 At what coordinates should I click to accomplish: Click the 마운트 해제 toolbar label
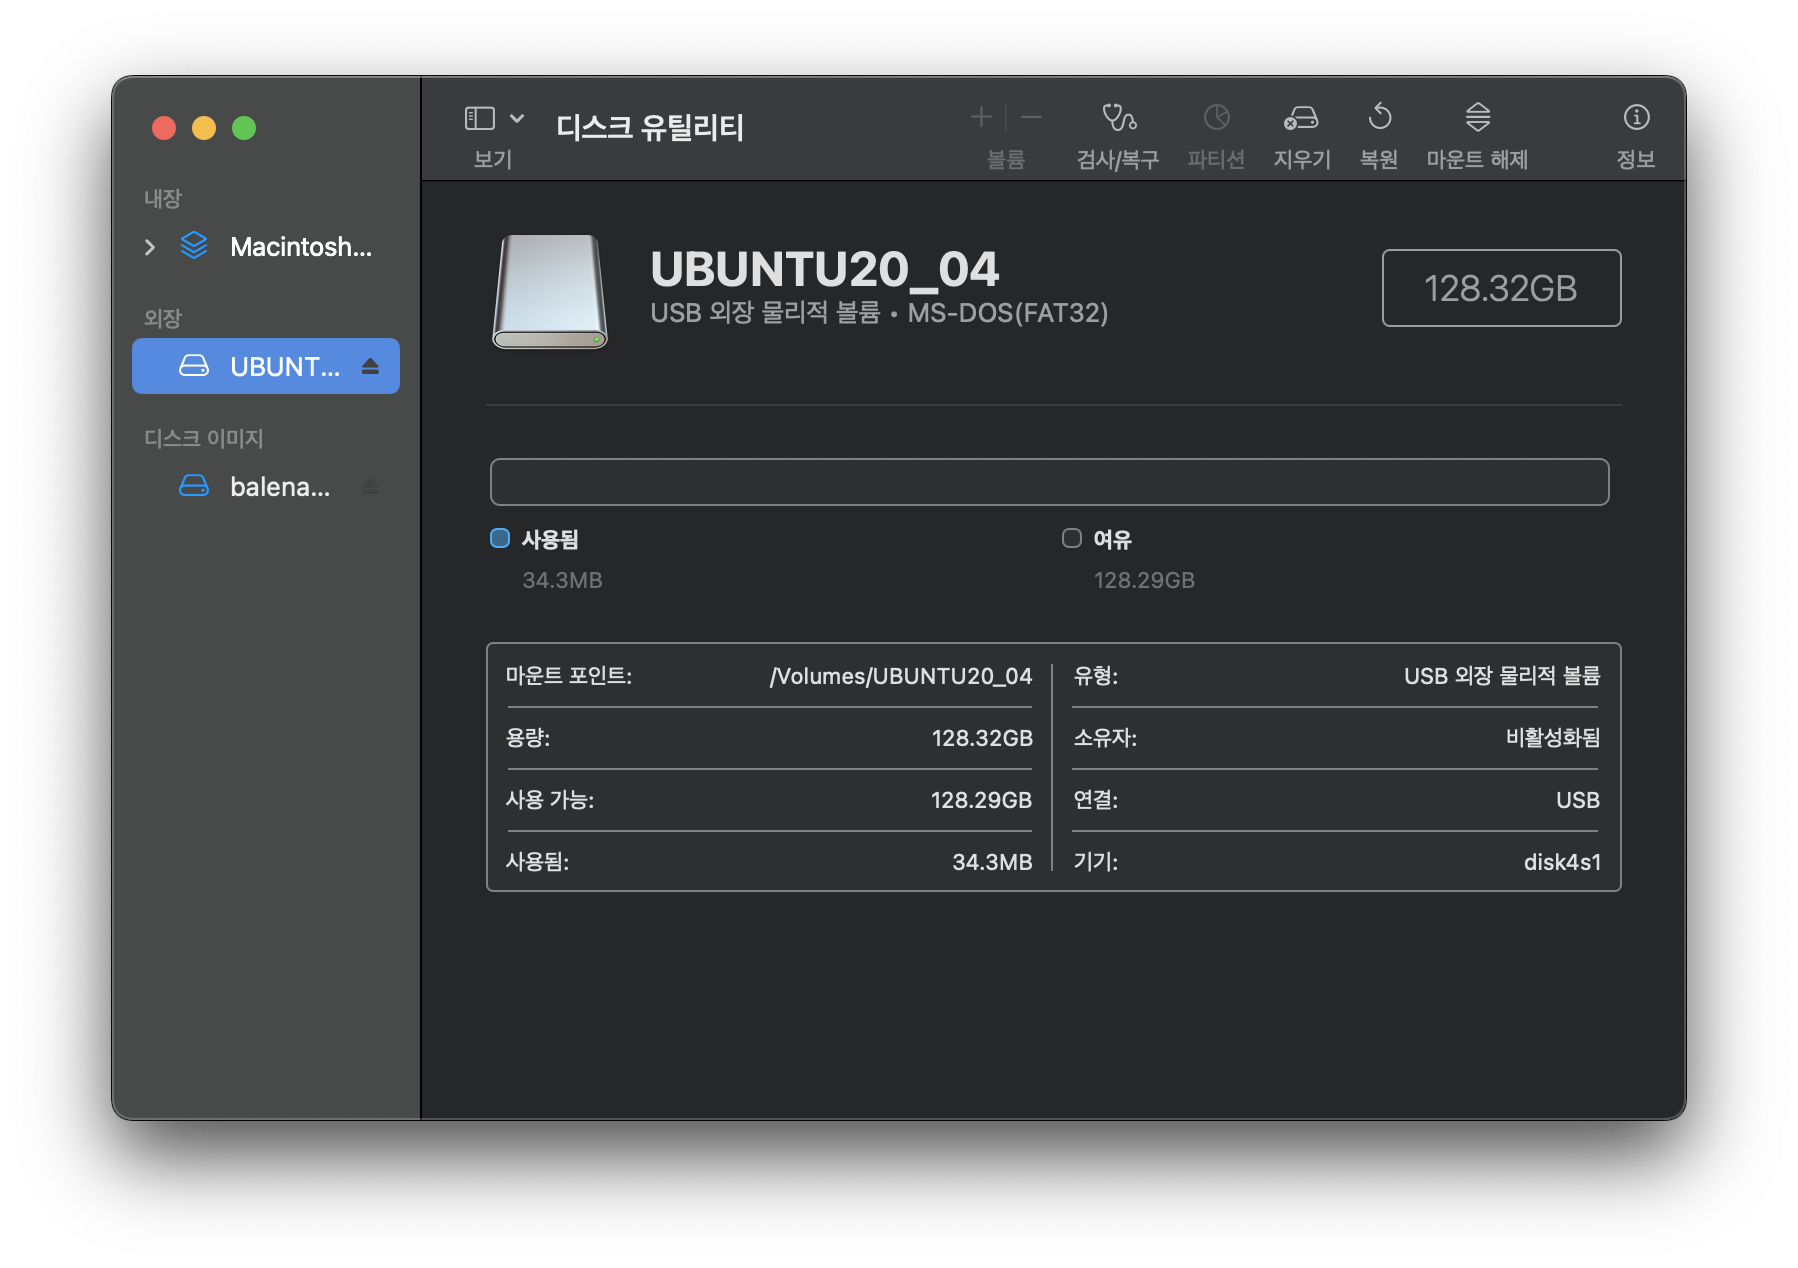pyautogui.click(x=1477, y=159)
